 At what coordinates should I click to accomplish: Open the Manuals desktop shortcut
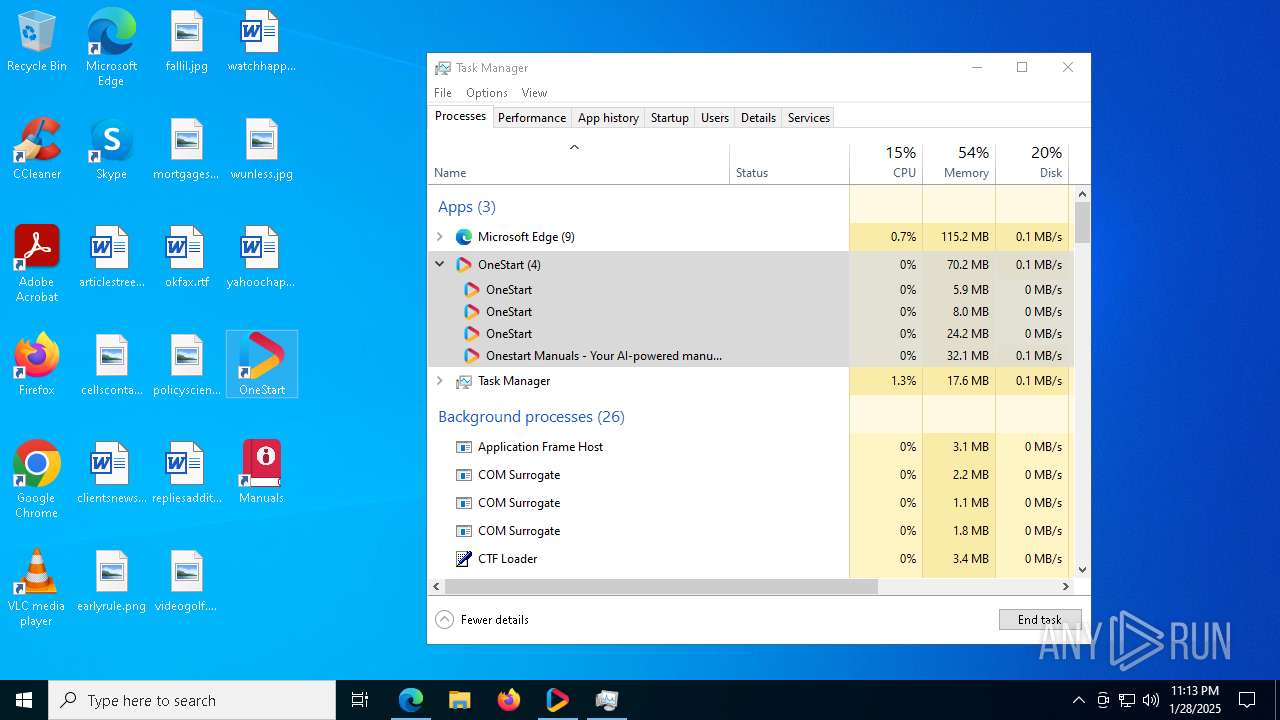coord(261,474)
